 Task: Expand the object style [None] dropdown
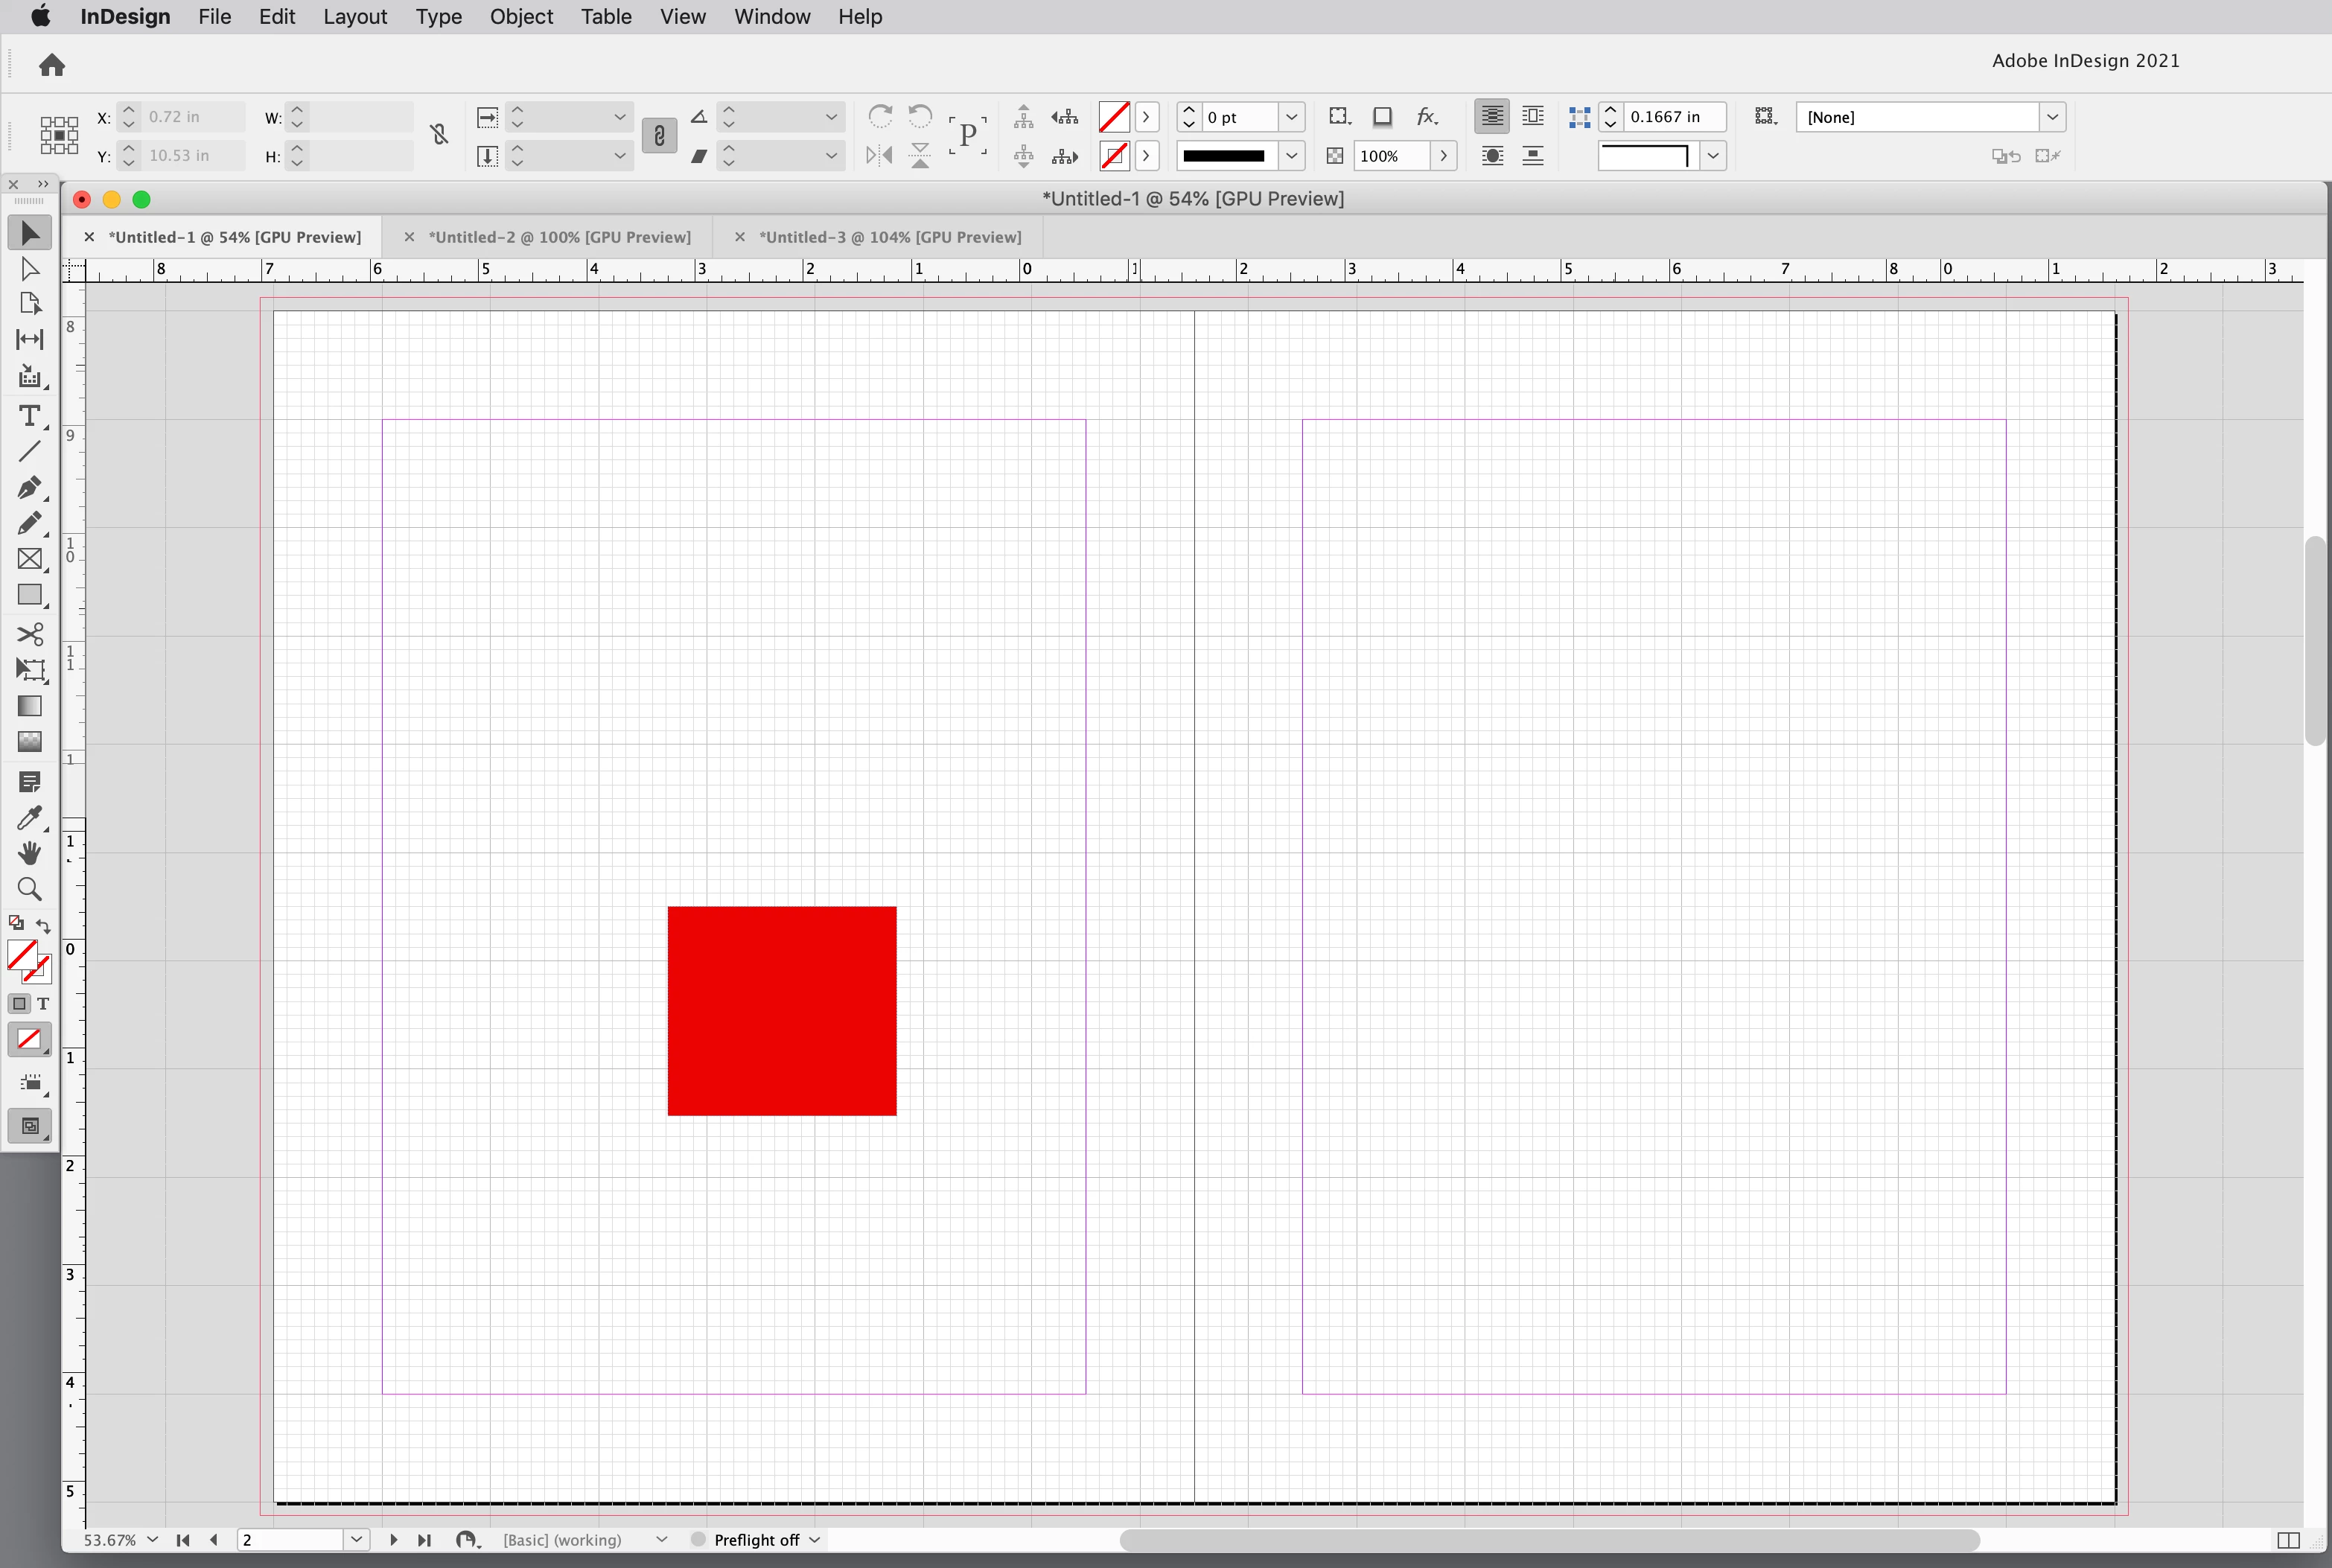2052,117
